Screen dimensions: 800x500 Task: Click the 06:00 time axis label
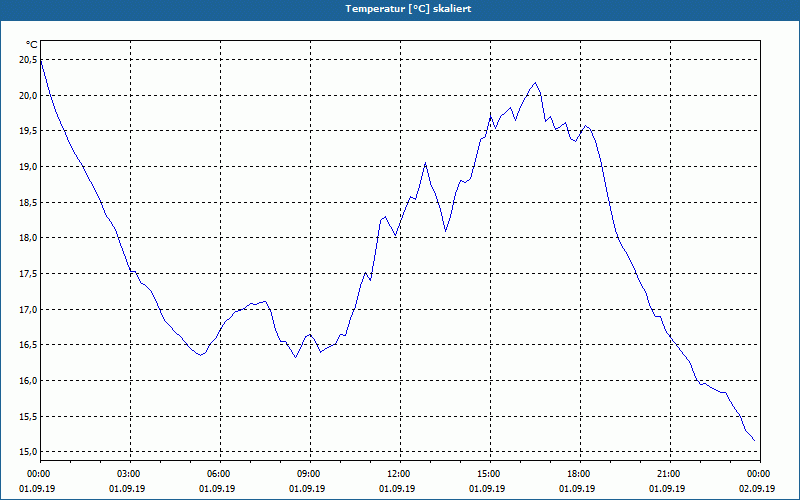point(220,474)
